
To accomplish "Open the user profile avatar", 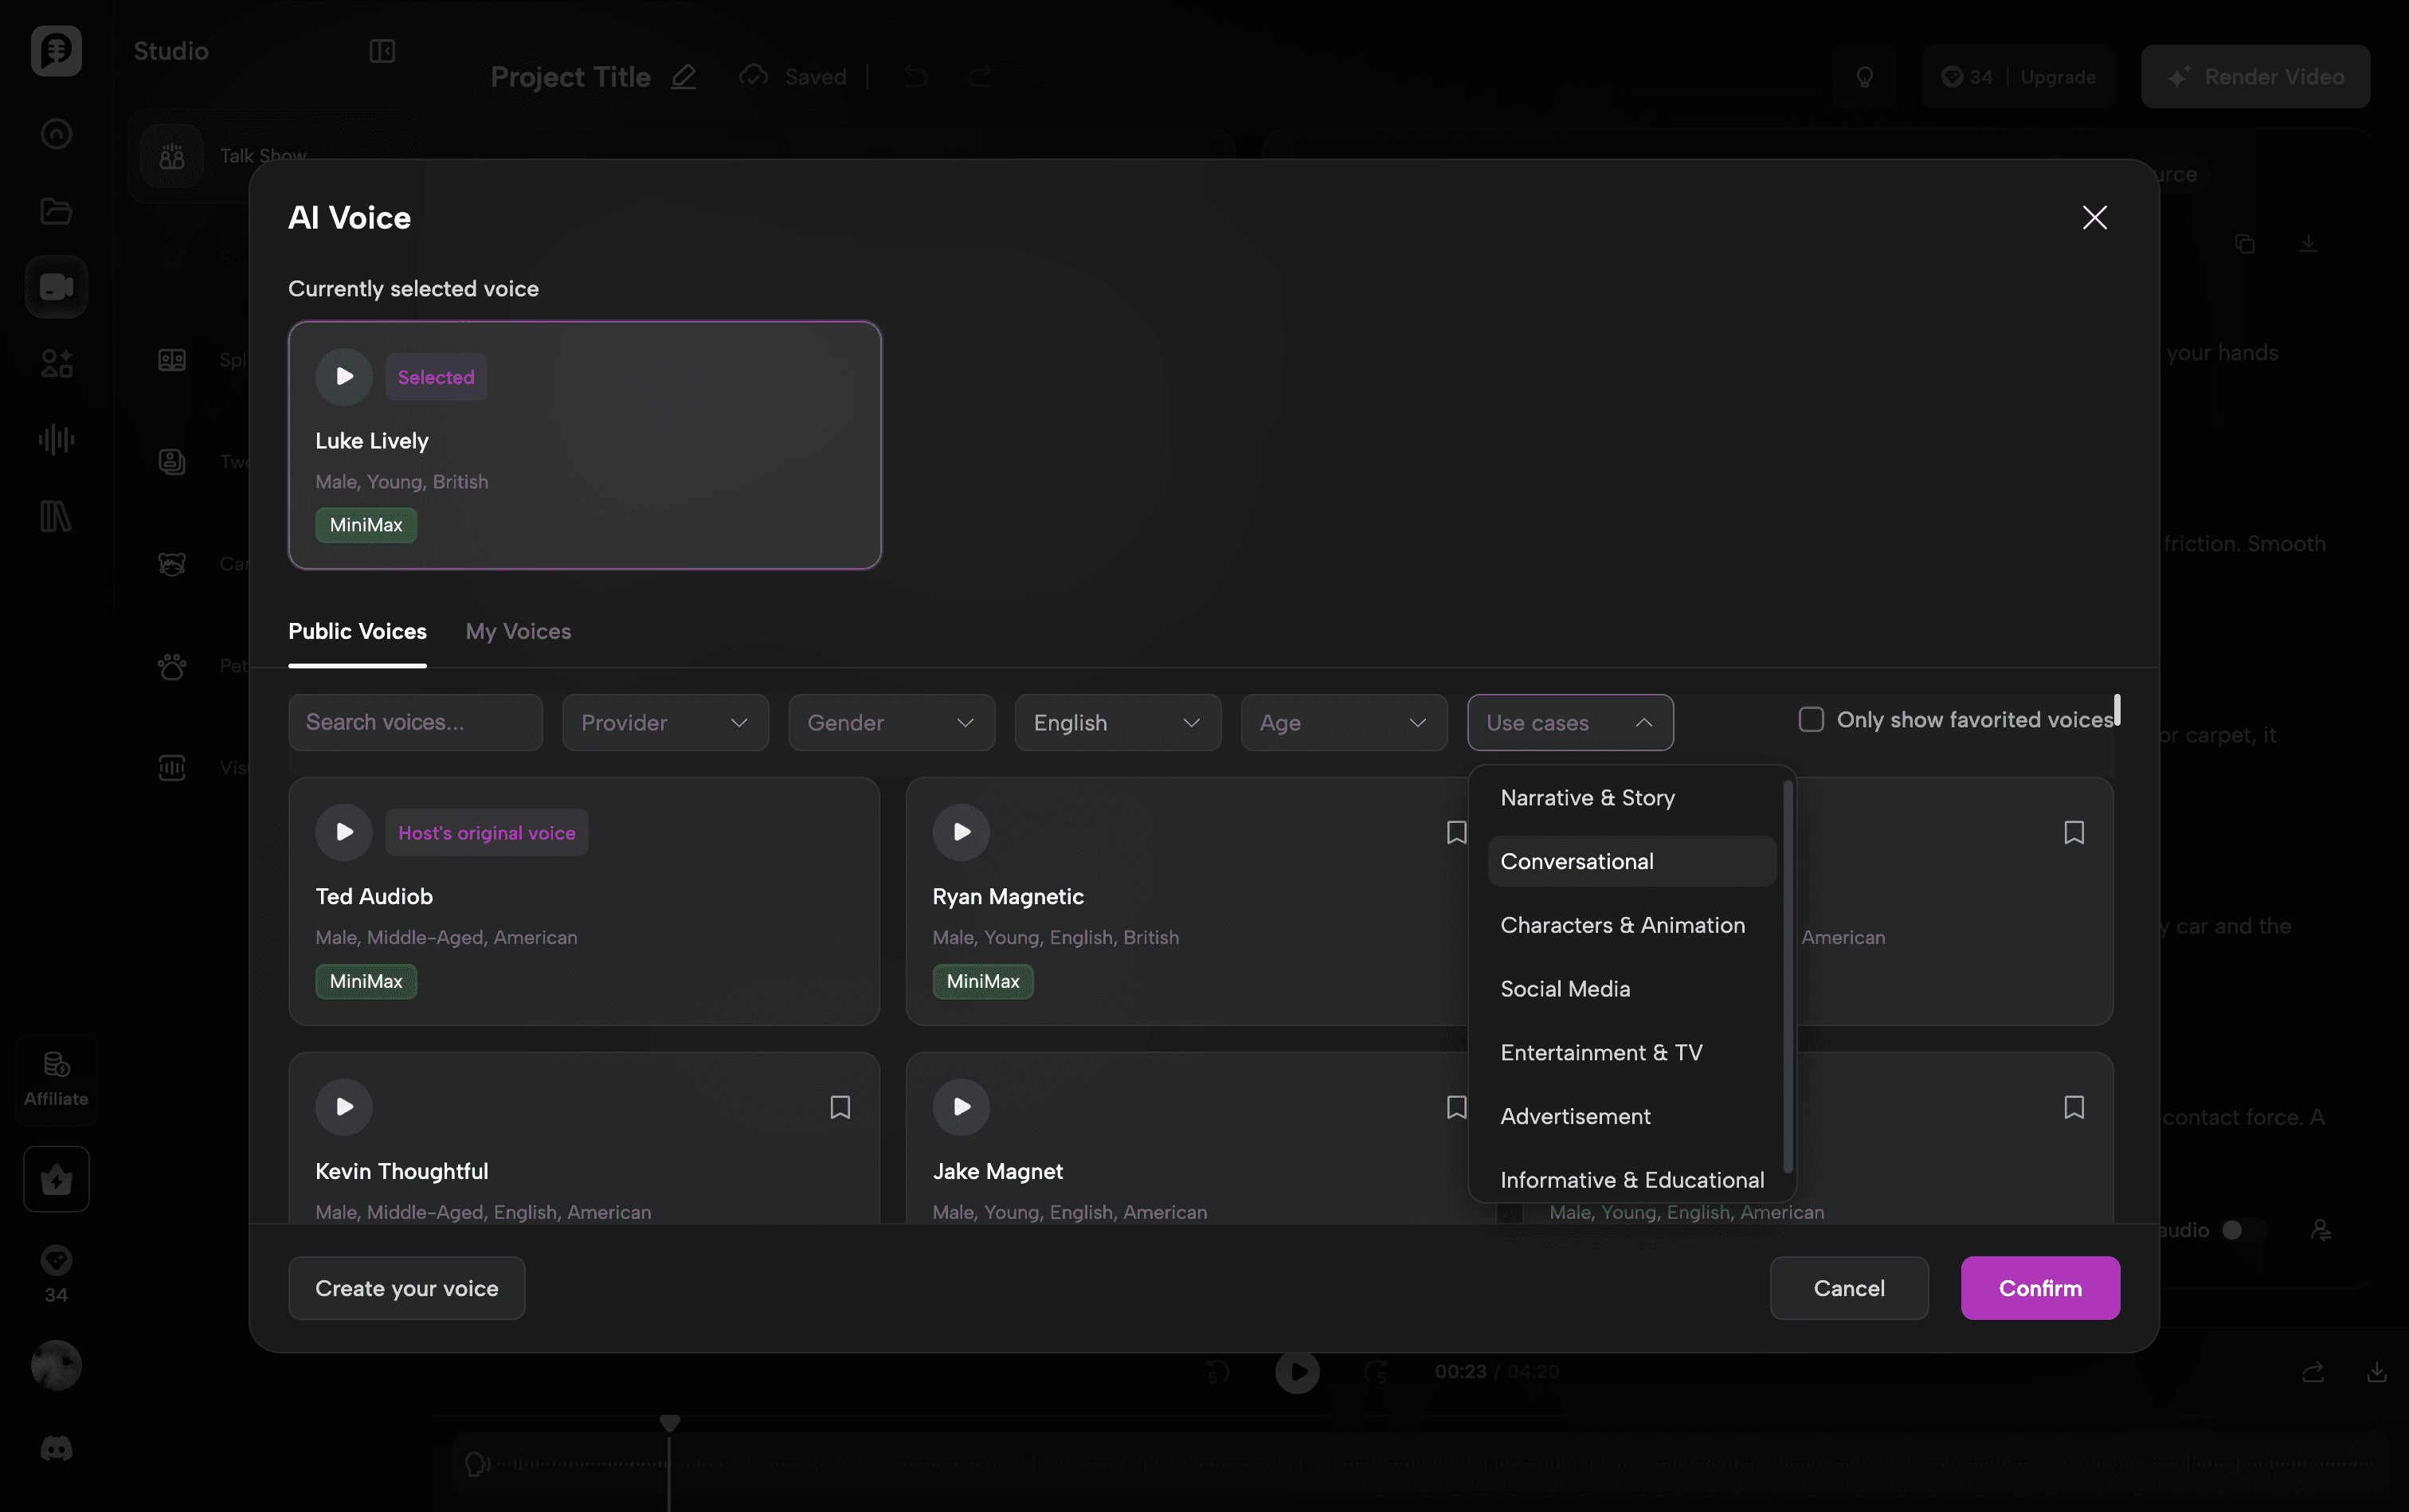I will (56, 1366).
